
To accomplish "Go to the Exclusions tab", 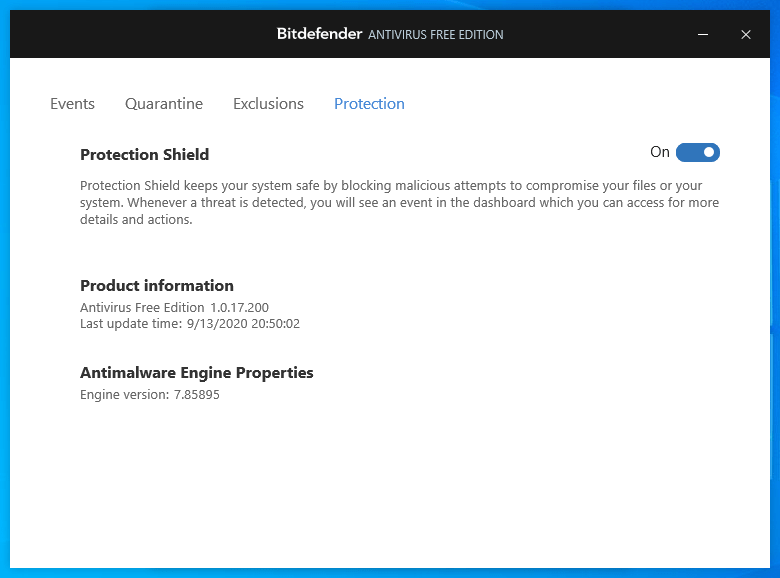I will click(268, 103).
